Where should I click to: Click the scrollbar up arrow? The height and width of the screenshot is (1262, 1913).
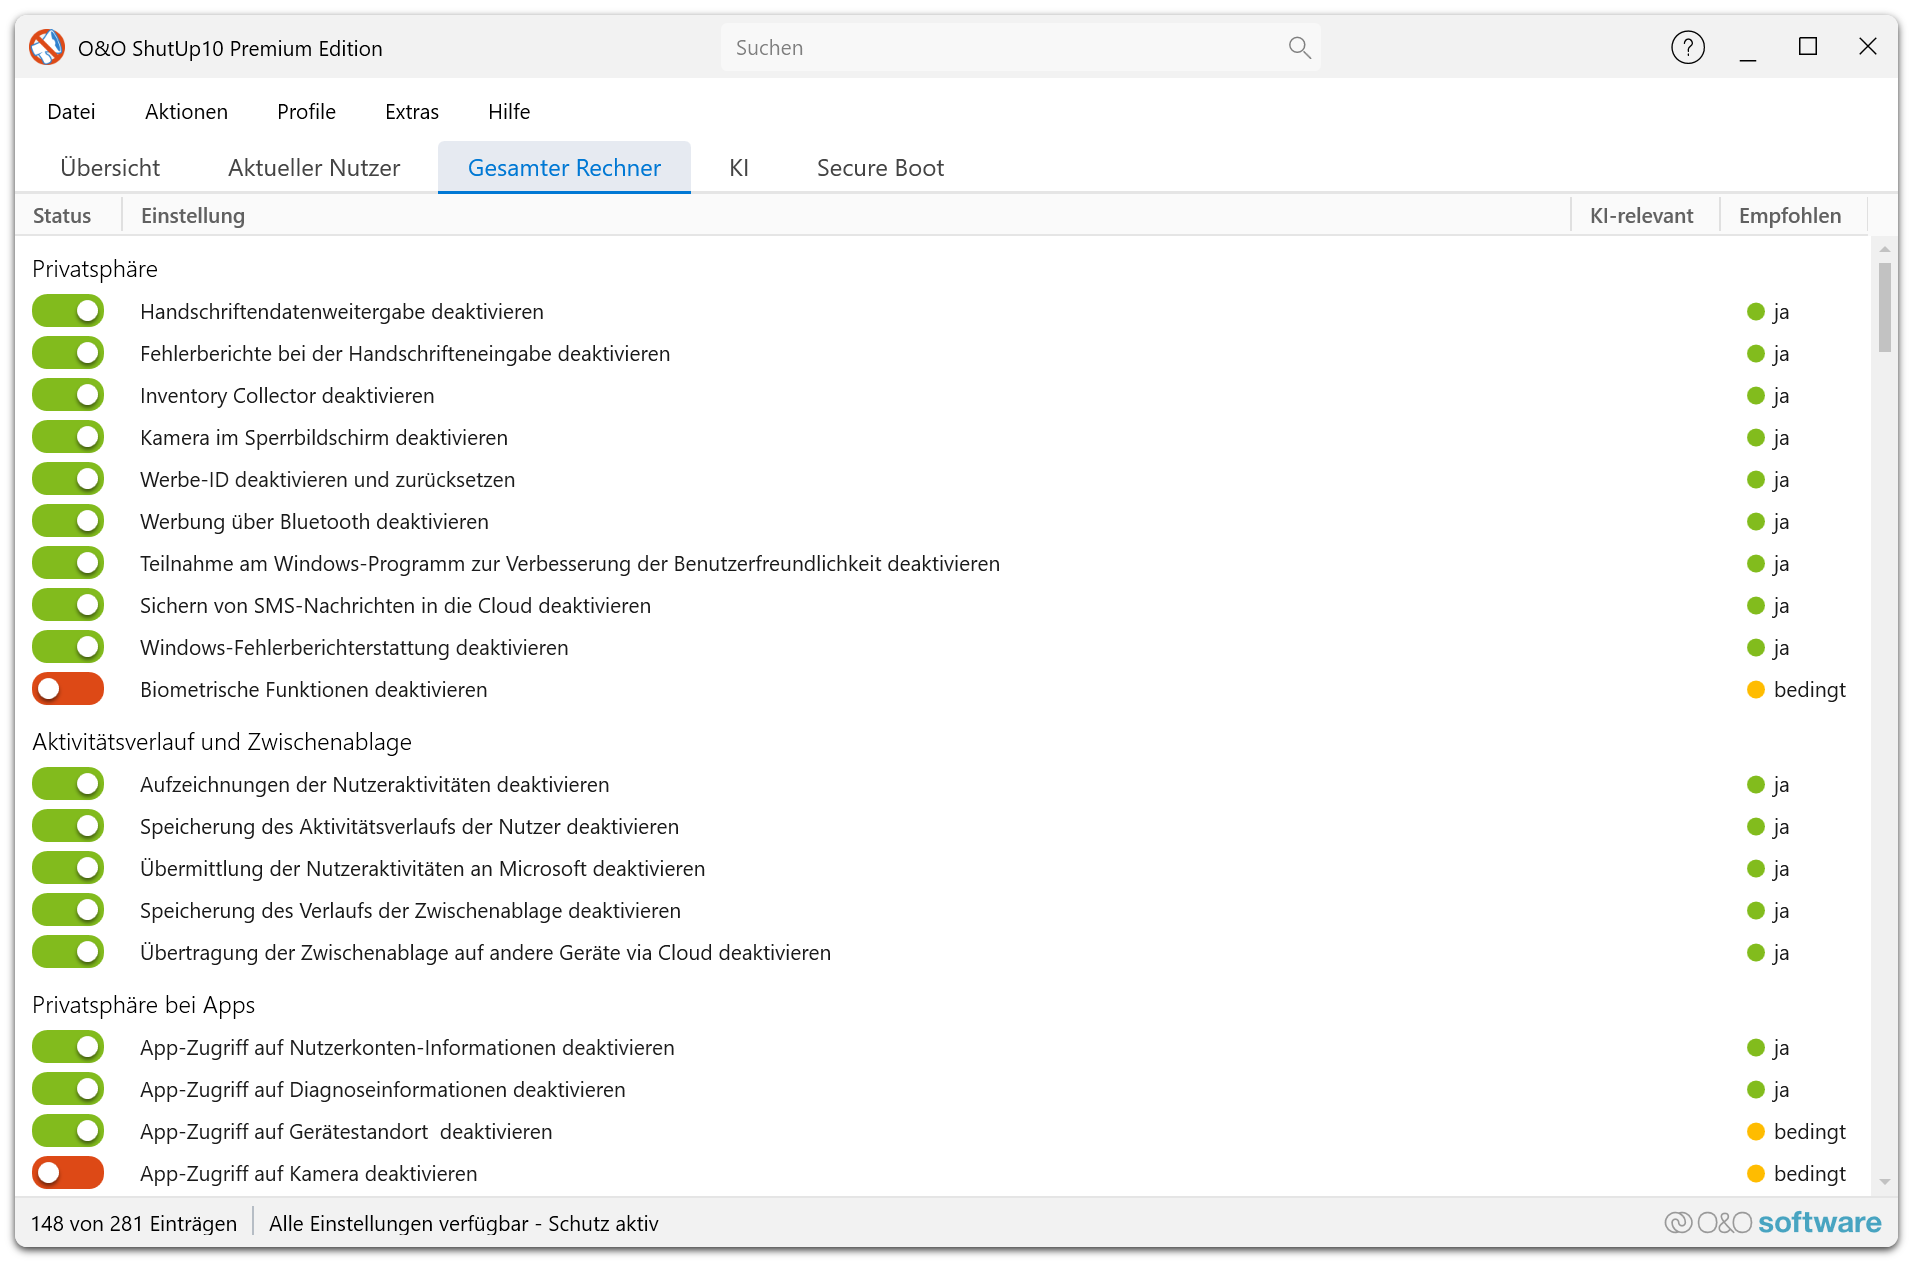click(x=1884, y=249)
